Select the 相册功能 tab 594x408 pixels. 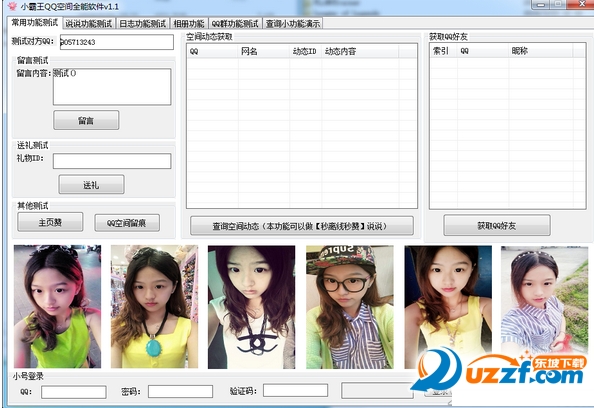(189, 23)
